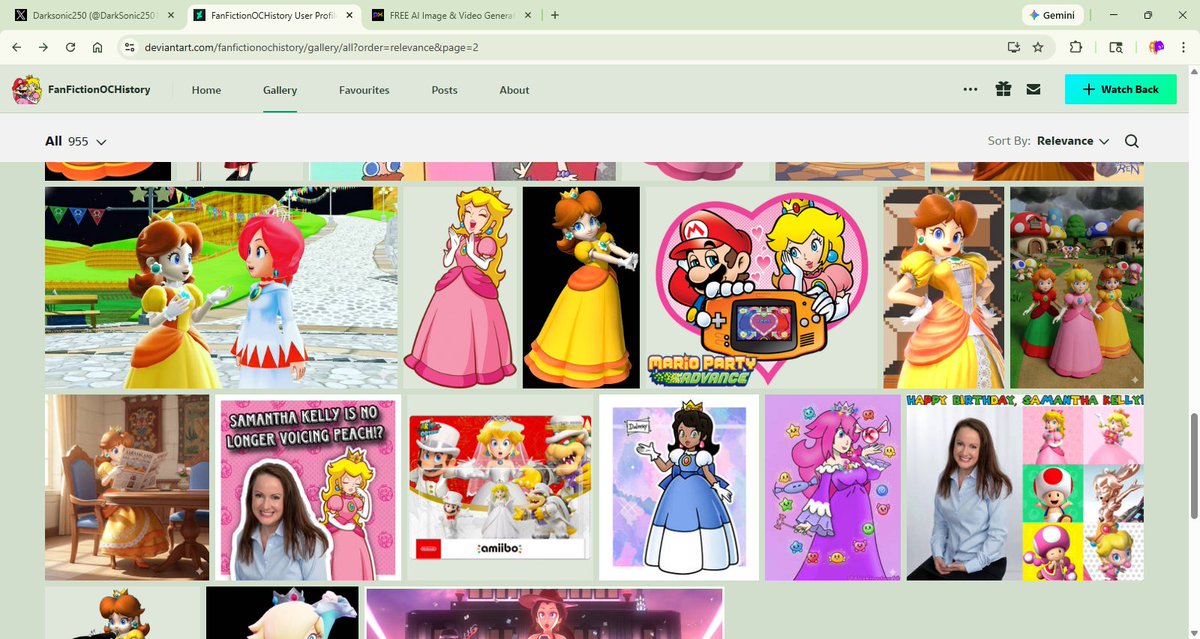Image resolution: width=1200 pixels, height=639 pixels.
Task: Open the Sort By Relevance dropdown
Action: (x=1073, y=141)
